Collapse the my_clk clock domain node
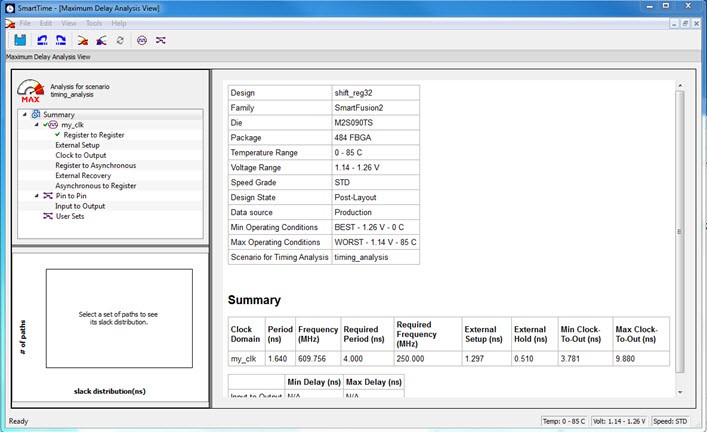 tap(38, 125)
